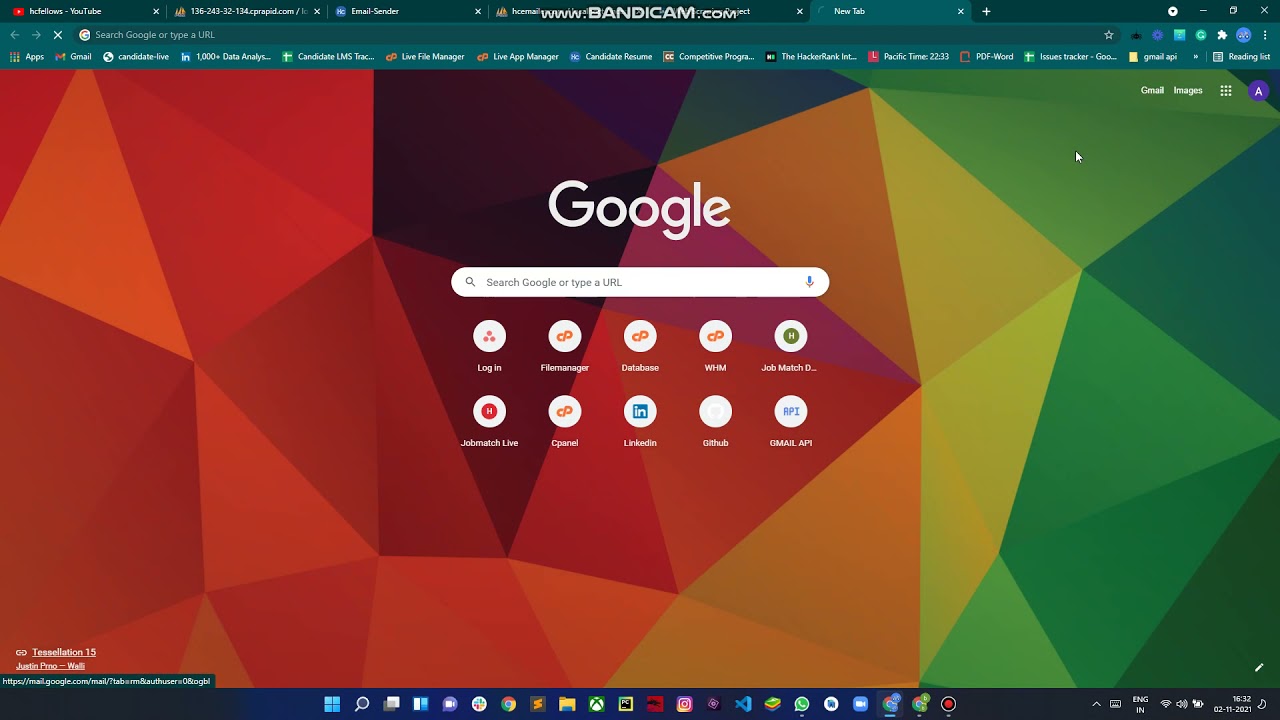Open the Google account avatar A
This screenshot has width=1280, height=720.
pos(1258,91)
